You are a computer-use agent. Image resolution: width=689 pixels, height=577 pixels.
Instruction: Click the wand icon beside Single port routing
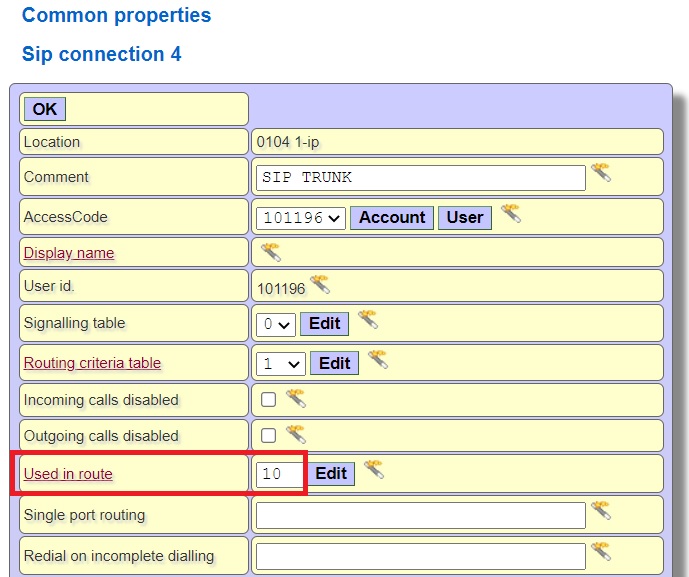[600, 511]
